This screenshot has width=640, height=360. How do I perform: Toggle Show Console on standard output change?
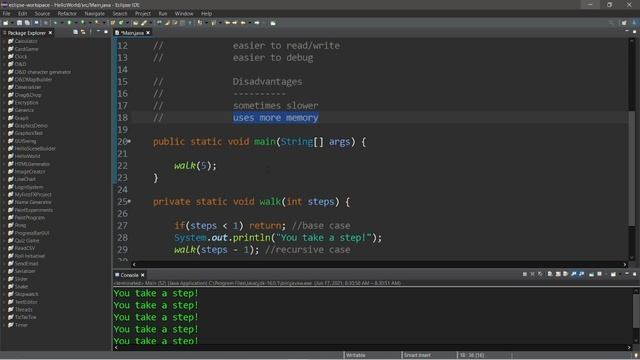[x=574, y=274]
